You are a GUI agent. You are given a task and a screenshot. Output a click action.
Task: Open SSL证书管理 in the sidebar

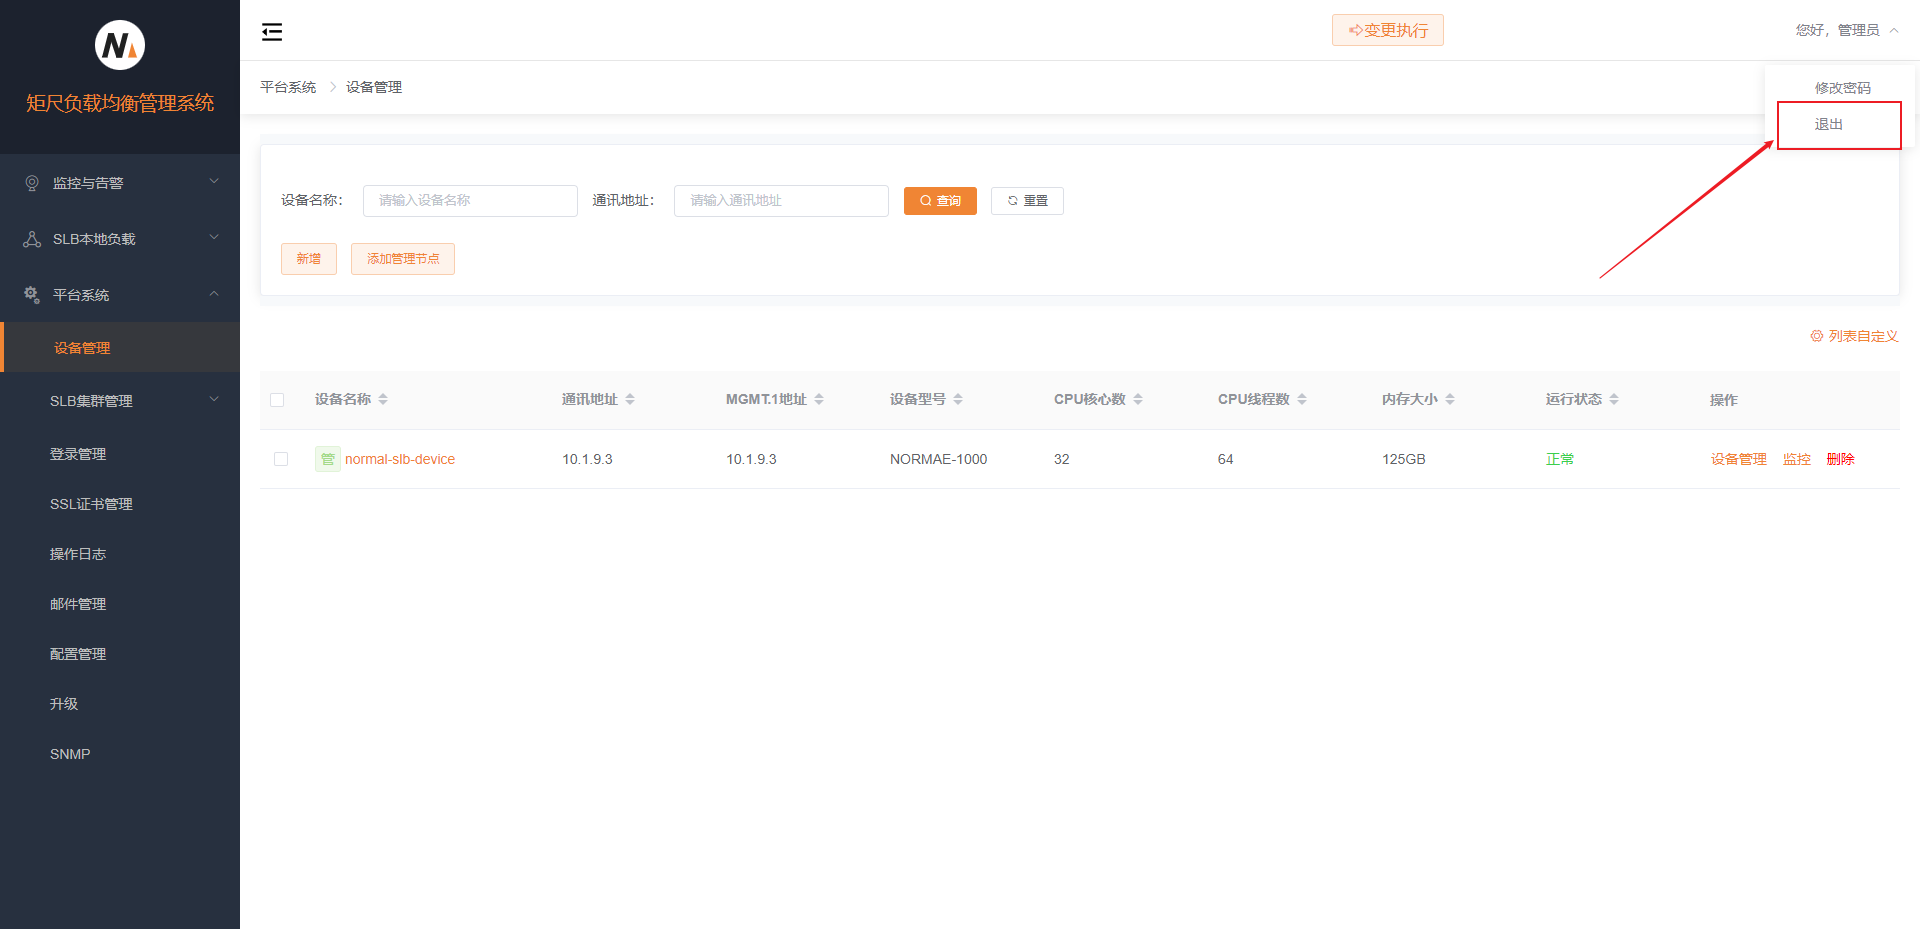pyautogui.click(x=91, y=504)
